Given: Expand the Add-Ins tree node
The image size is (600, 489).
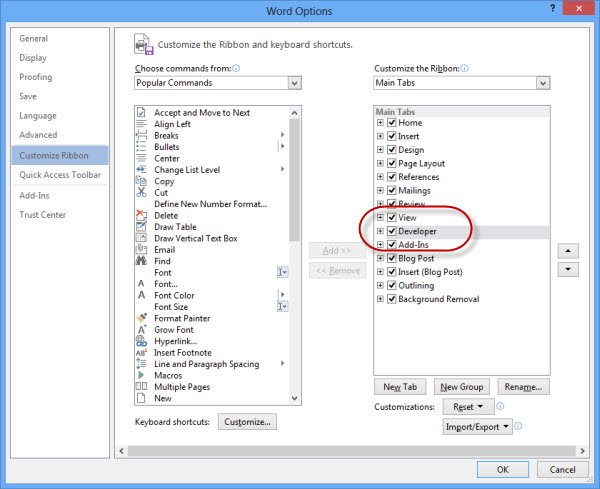Looking at the screenshot, I should [x=380, y=244].
